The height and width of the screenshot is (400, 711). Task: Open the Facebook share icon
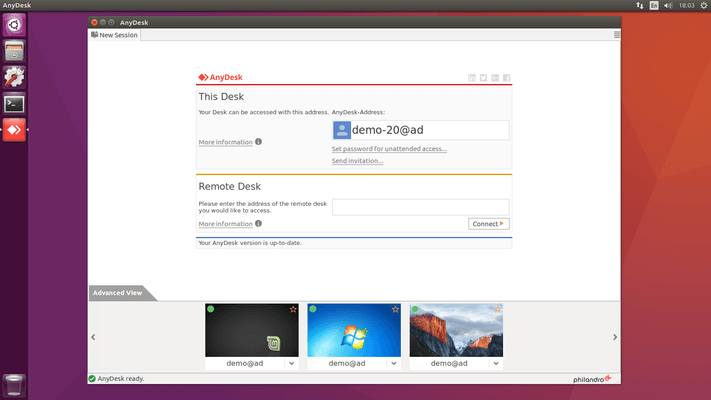click(x=506, y=78)
